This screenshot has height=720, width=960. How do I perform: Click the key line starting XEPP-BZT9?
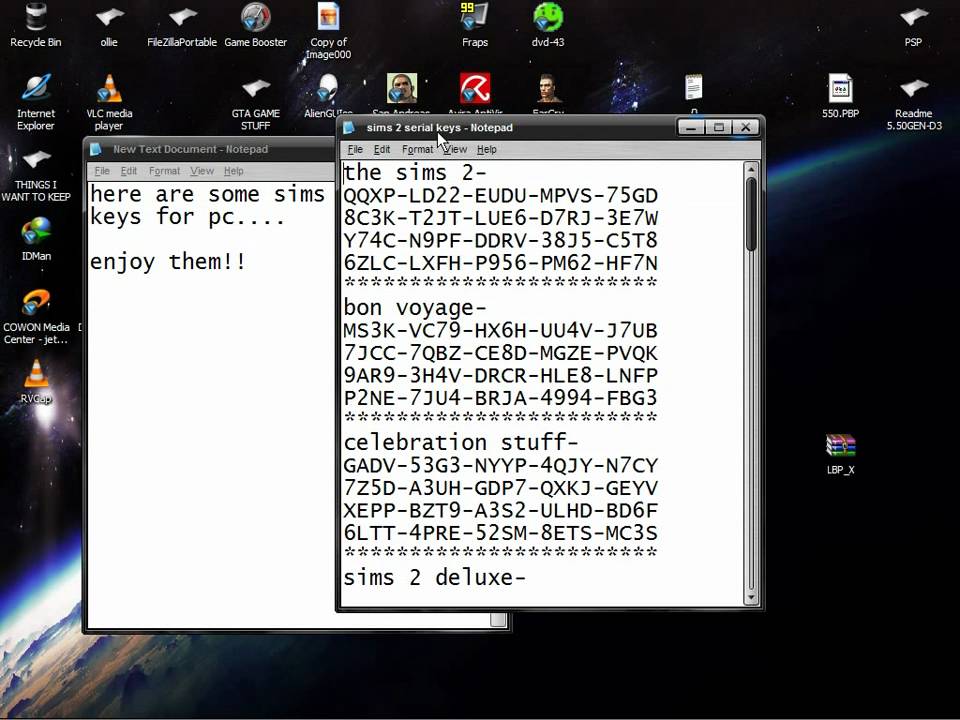tap(501, 510)
